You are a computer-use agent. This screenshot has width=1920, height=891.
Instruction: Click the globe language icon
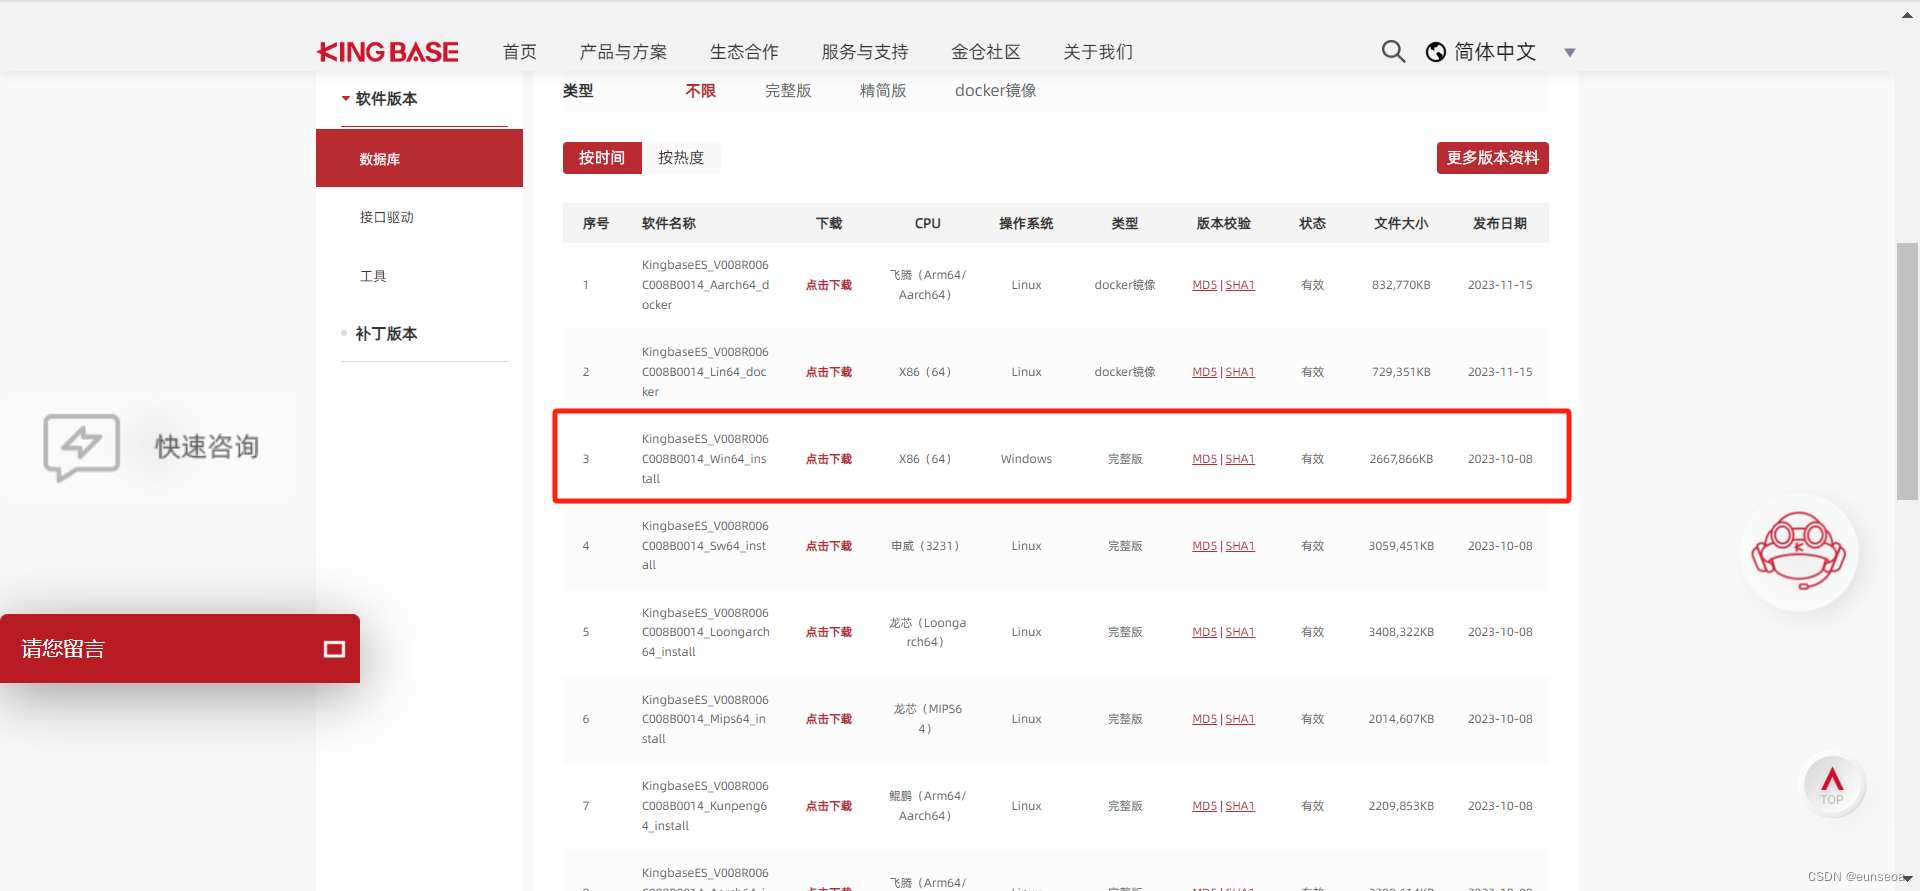[1436, 52]
